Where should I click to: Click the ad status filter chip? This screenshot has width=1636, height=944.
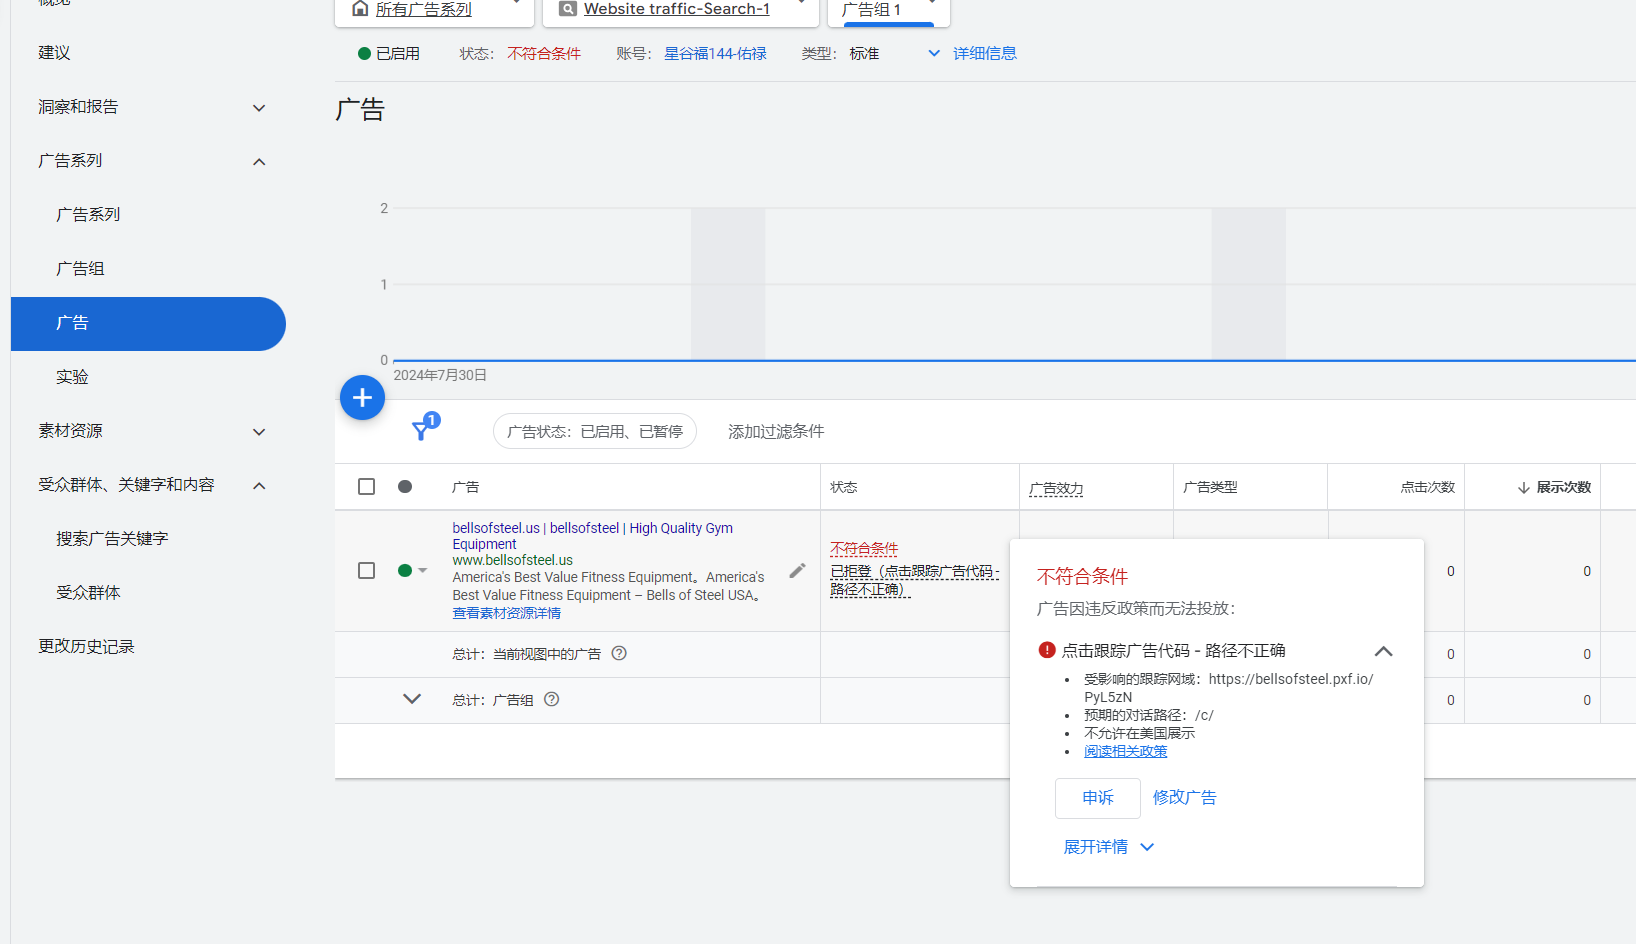click(594, 432)
